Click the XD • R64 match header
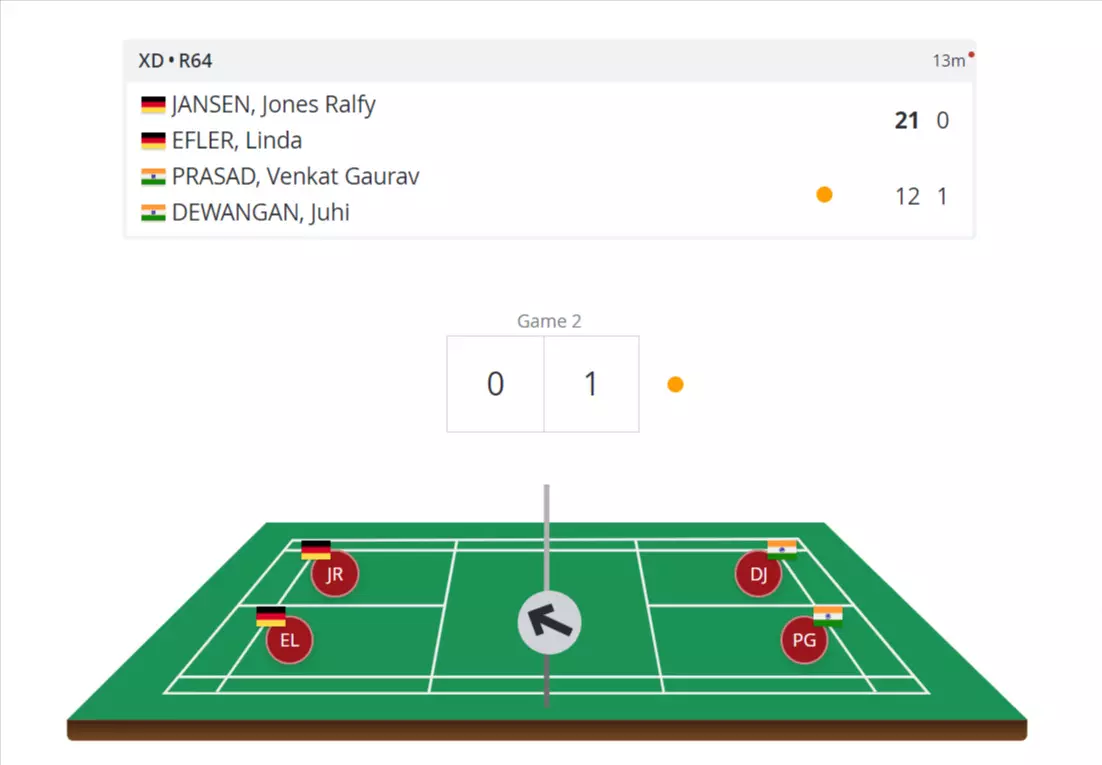The height and width of the screenshot is (765, 1102). 175,61
